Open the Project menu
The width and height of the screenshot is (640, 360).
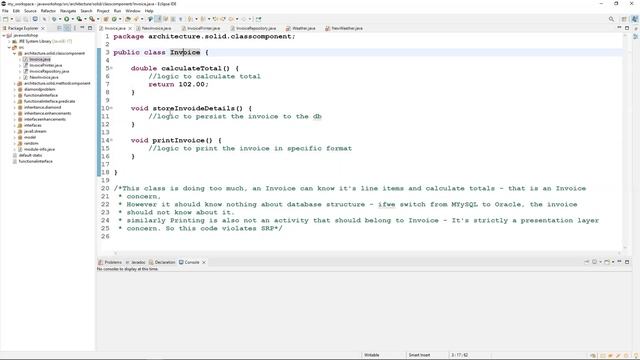[x=103, y=11]
